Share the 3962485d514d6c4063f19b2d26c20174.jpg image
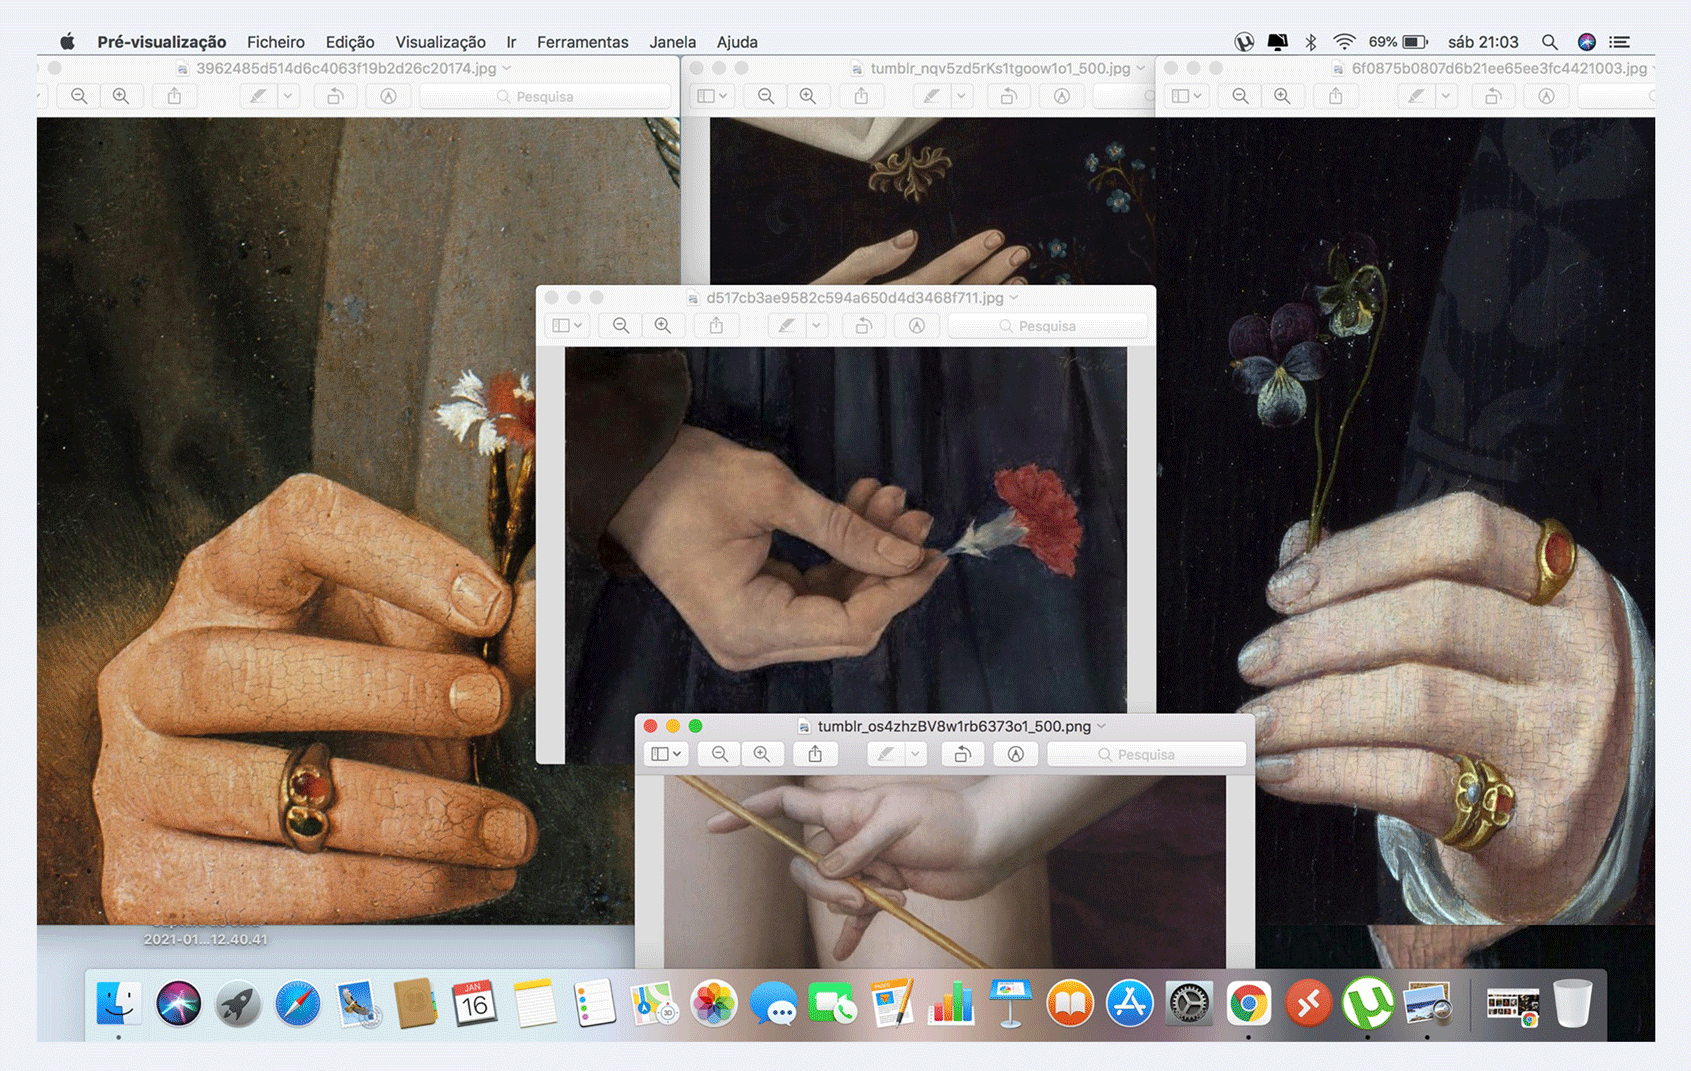The width and height of the screenshot is (1691, 1071). [174, 96]
